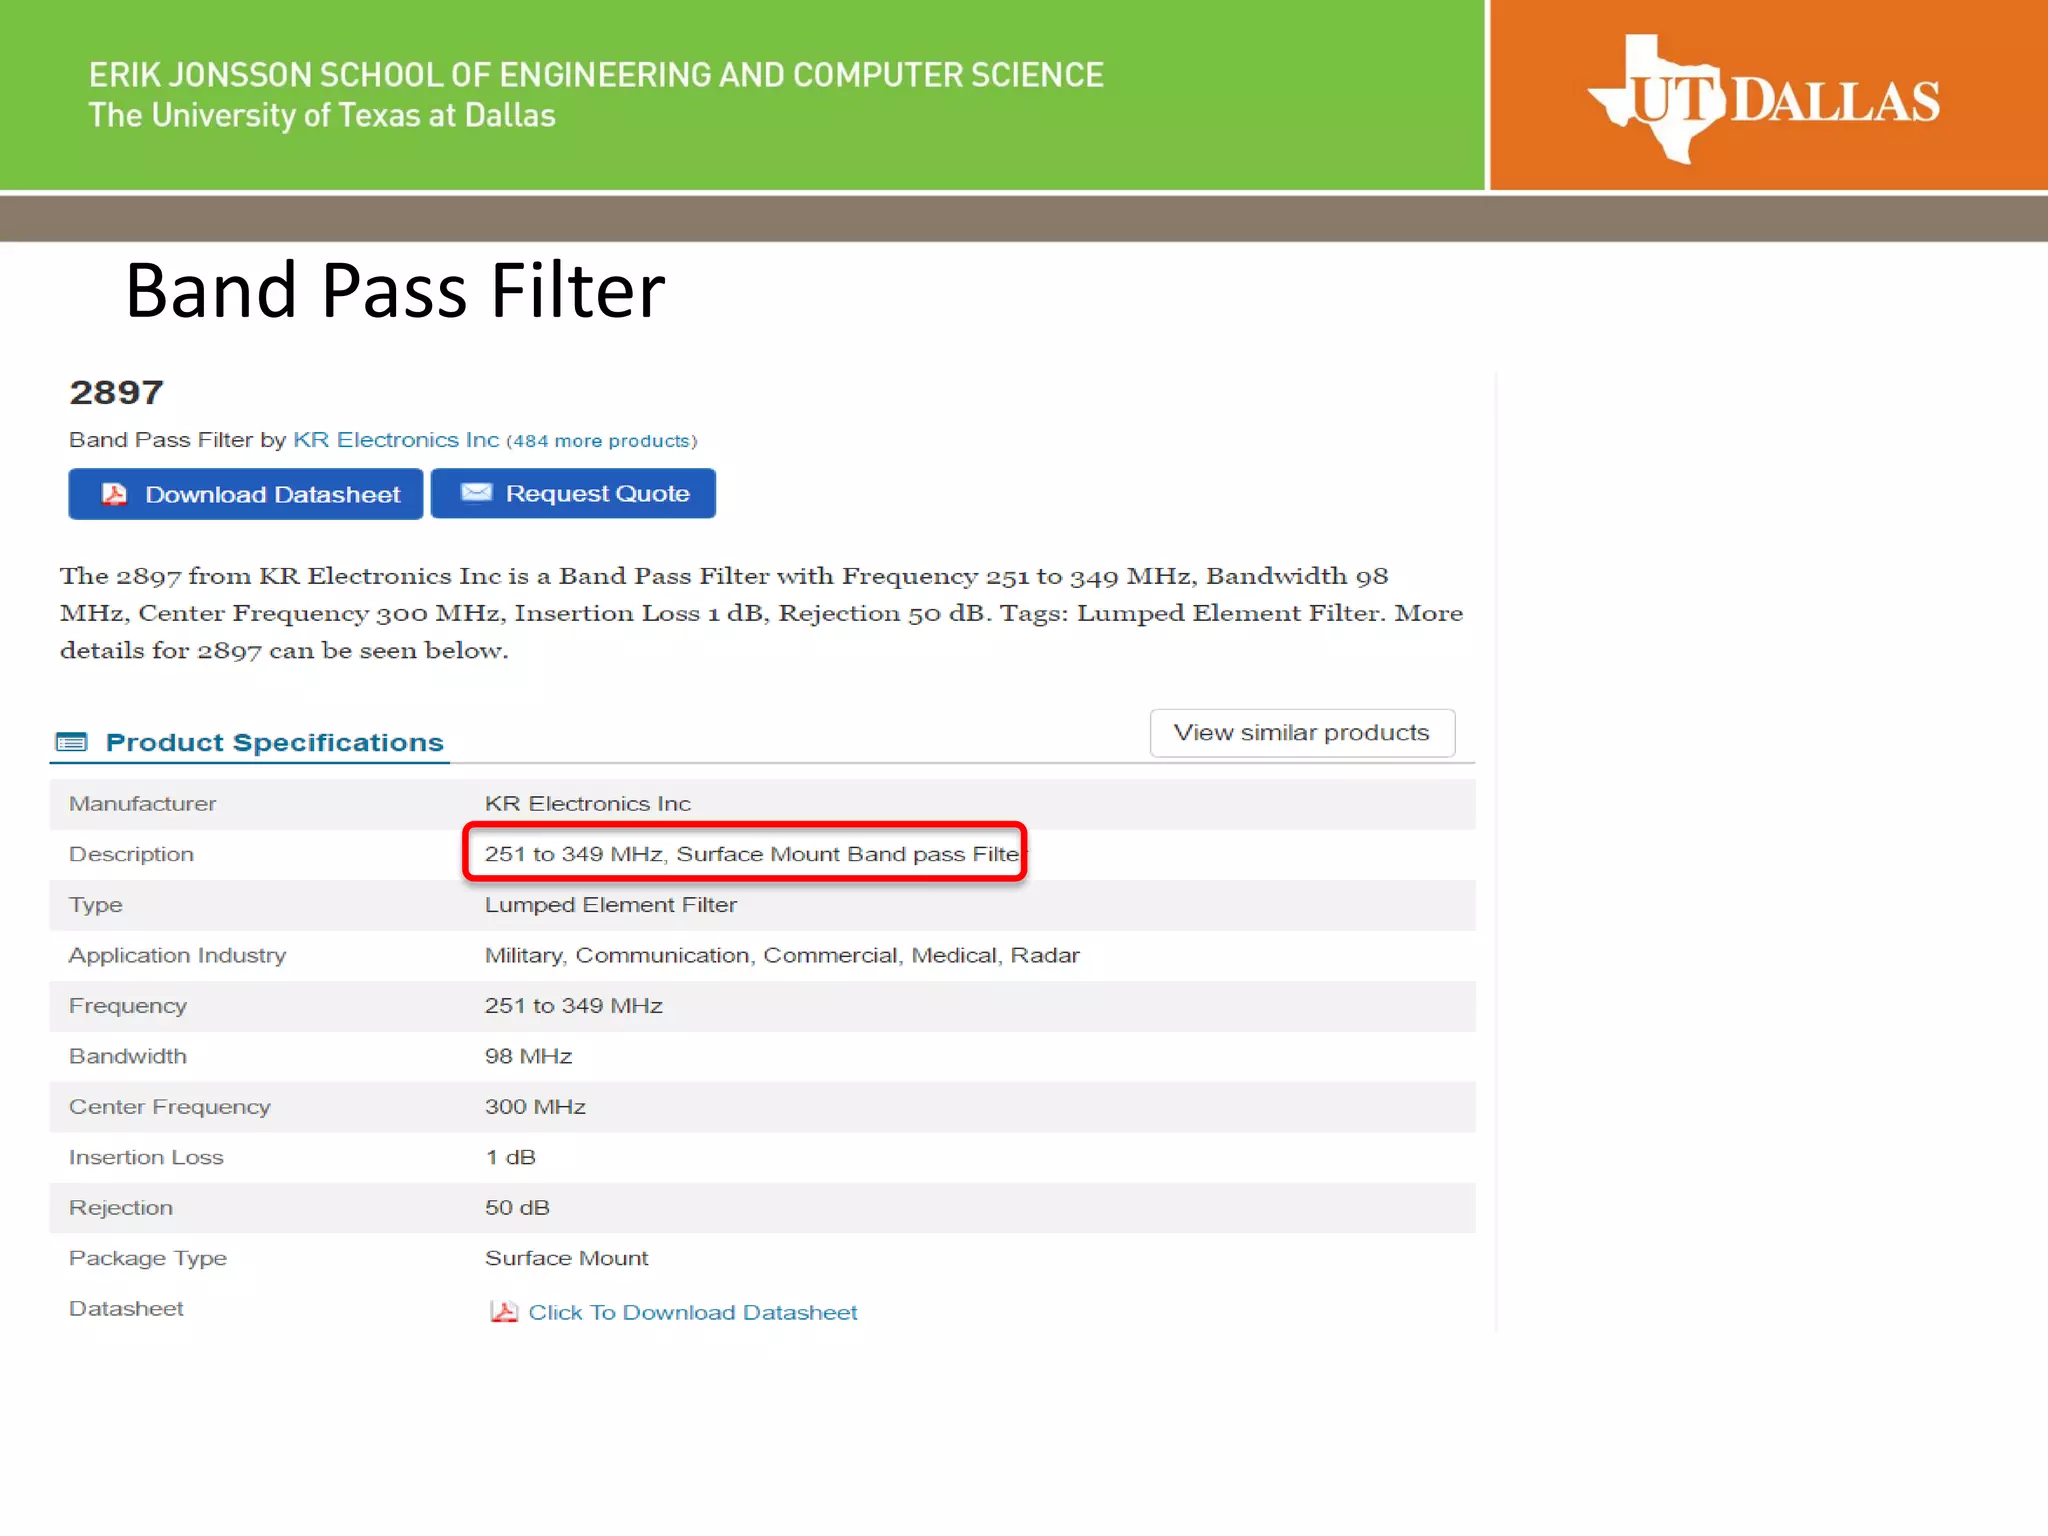
Task: Click the Datasheet row label
Action: pyautogui.click(x=126, y=1309)
